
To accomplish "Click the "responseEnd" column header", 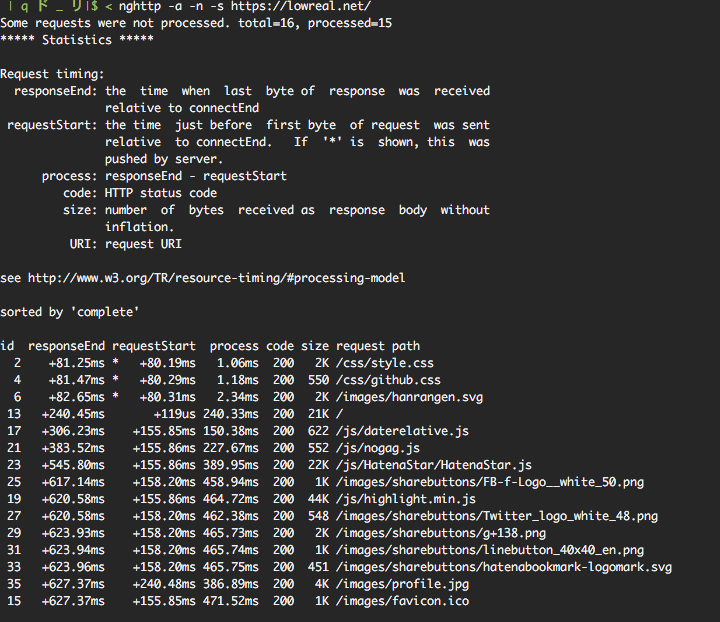I will point(66,346).
